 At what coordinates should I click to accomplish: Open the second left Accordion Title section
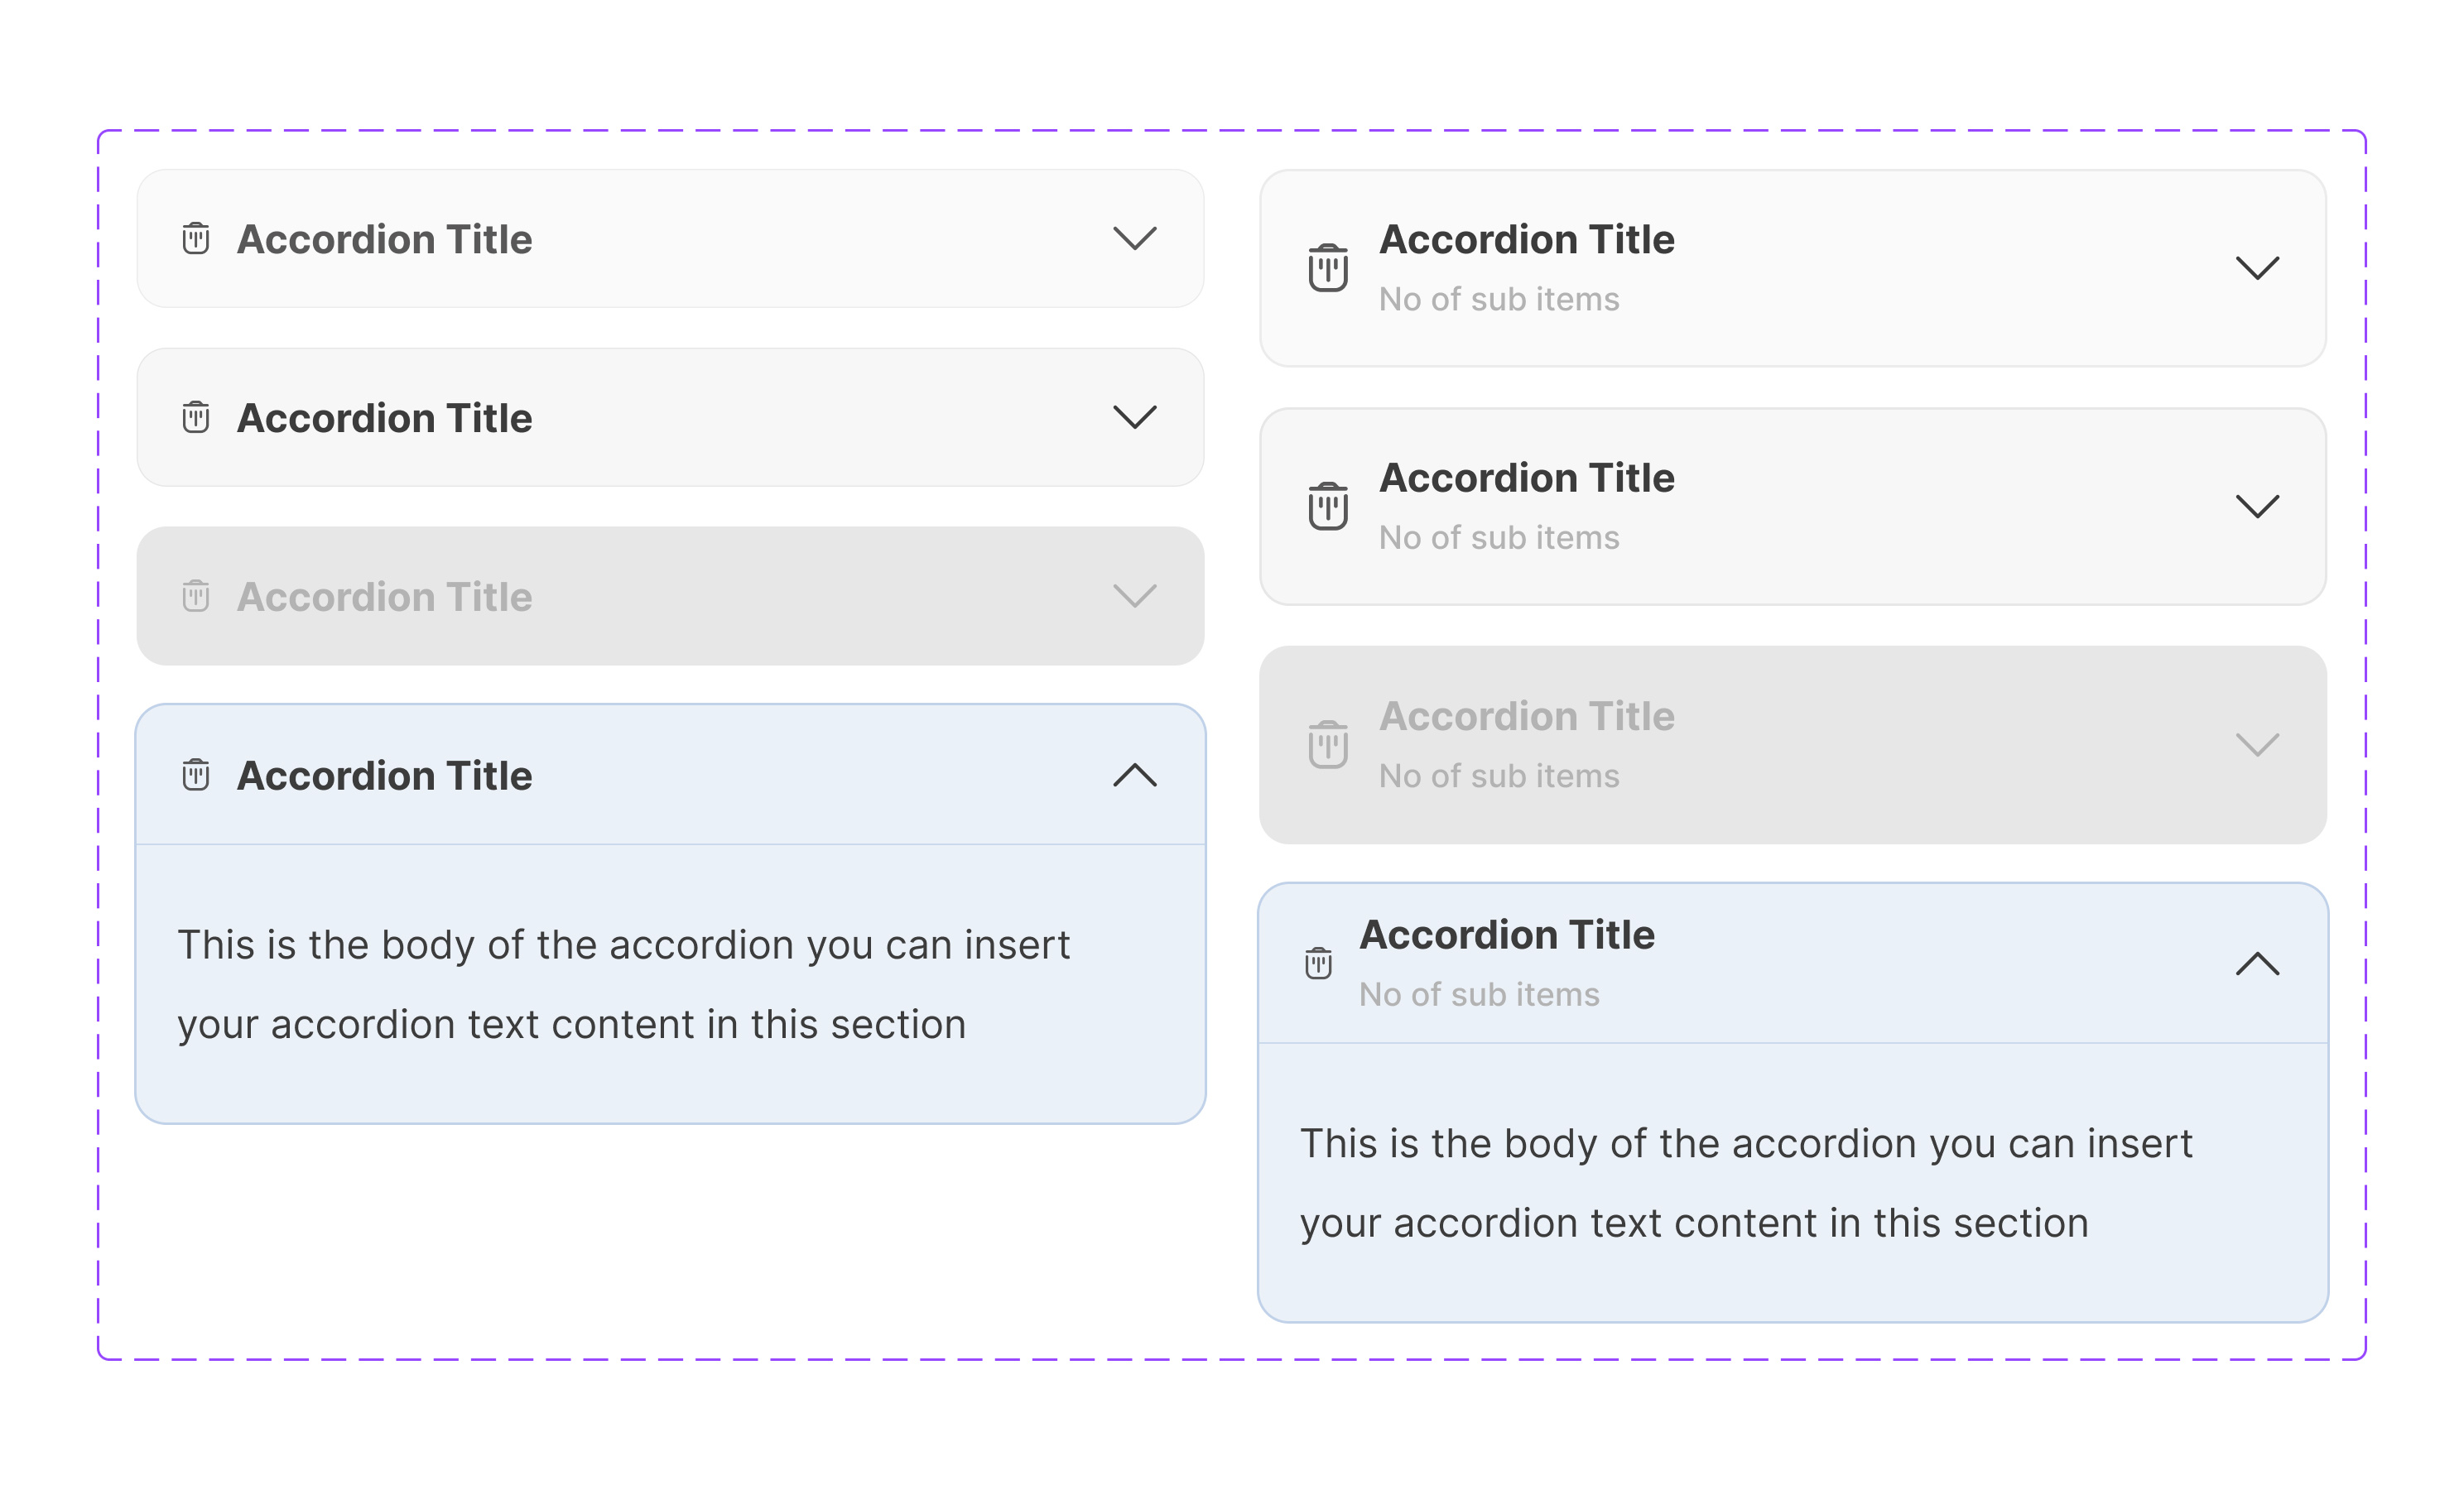1136,418
